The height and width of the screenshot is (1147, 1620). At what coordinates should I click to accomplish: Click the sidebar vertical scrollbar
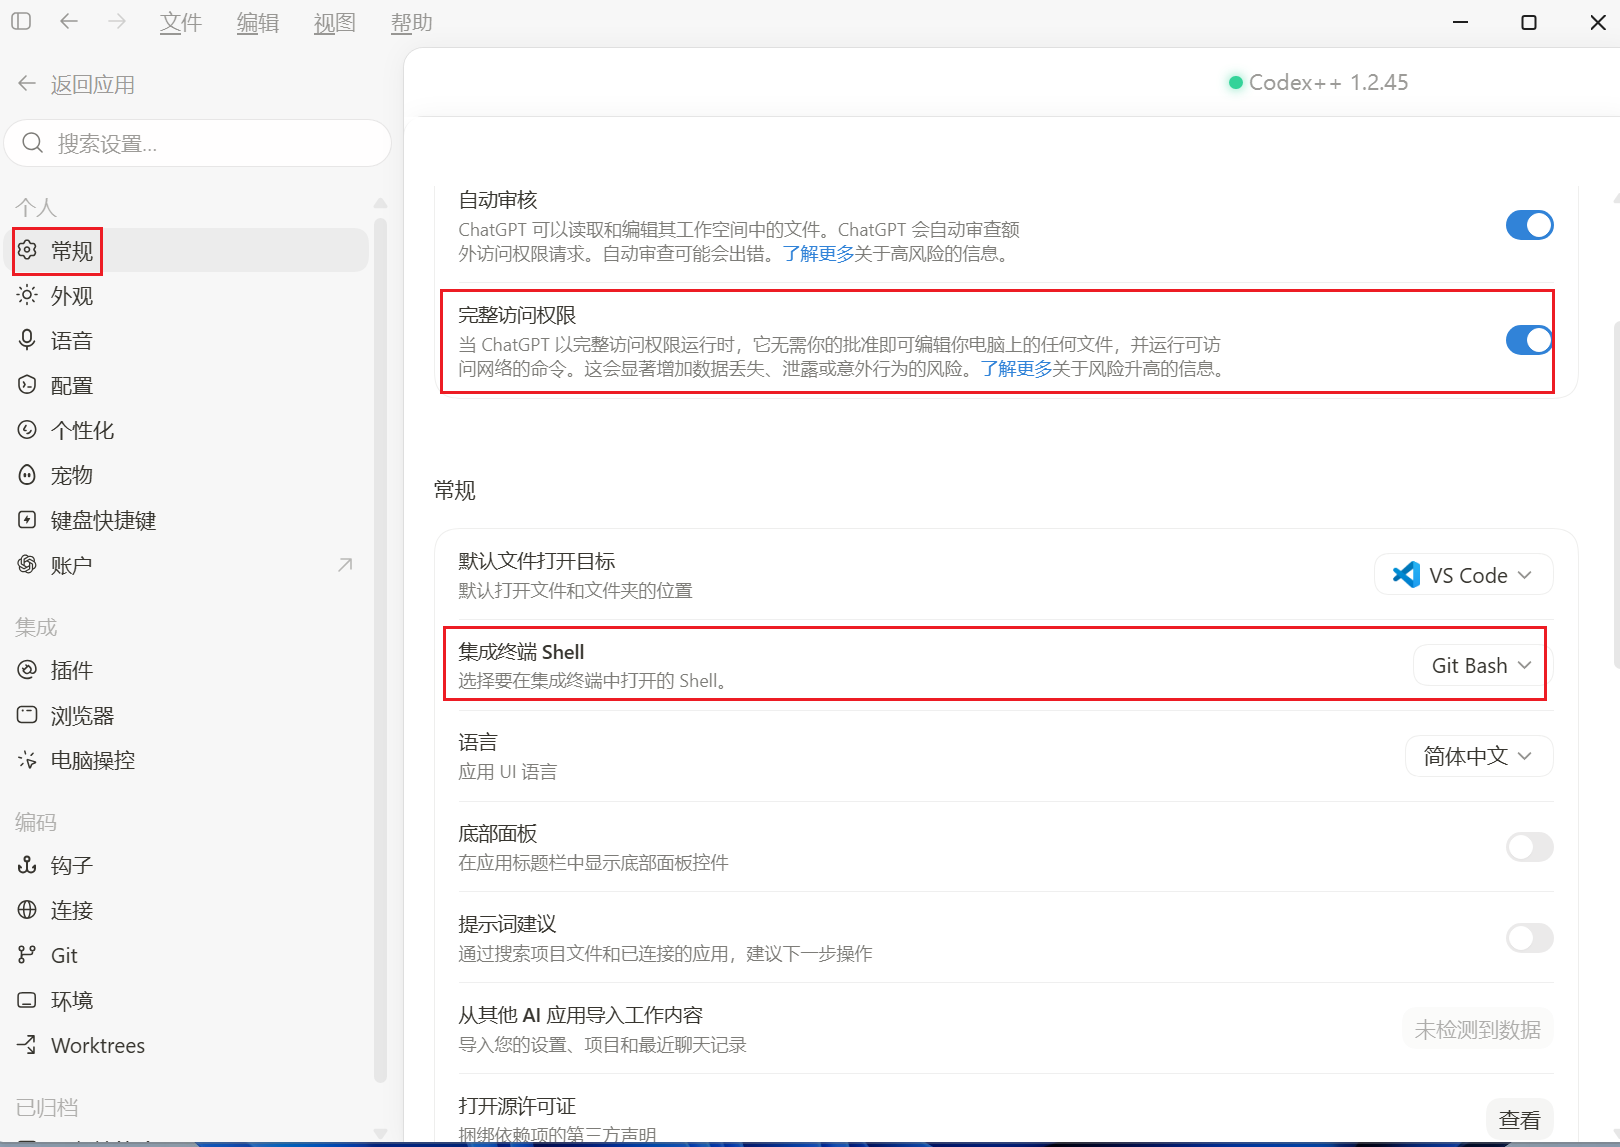[x=380, y=650]
